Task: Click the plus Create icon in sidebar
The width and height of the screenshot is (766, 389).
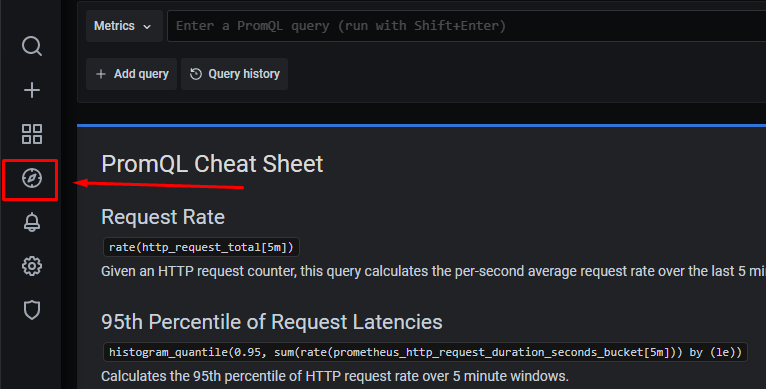Action: click(x=32, y=90)
